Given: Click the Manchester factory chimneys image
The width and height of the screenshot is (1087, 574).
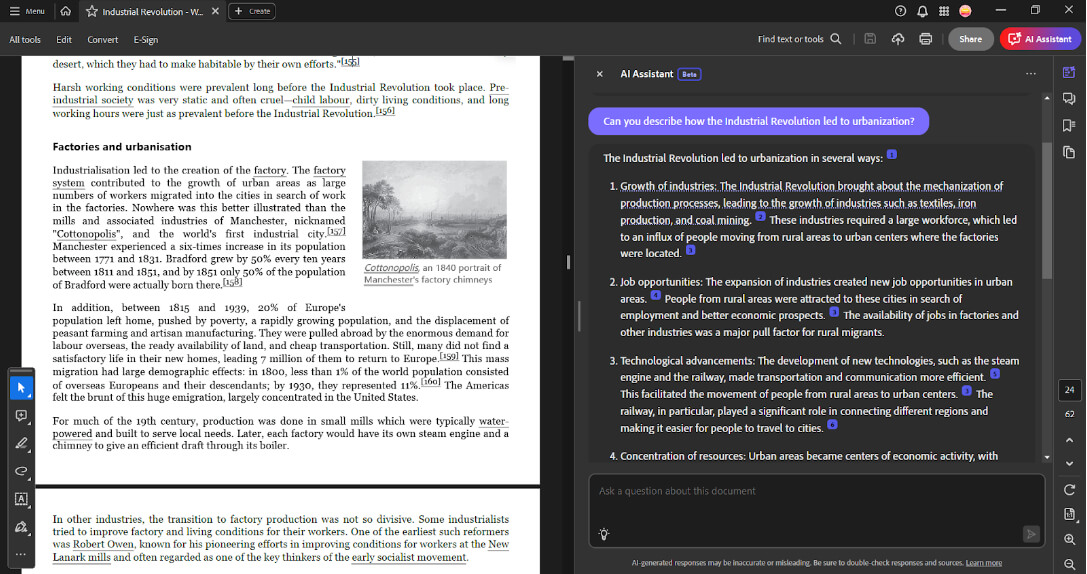Looking at the screenshot, I should [x=435, y=210].
